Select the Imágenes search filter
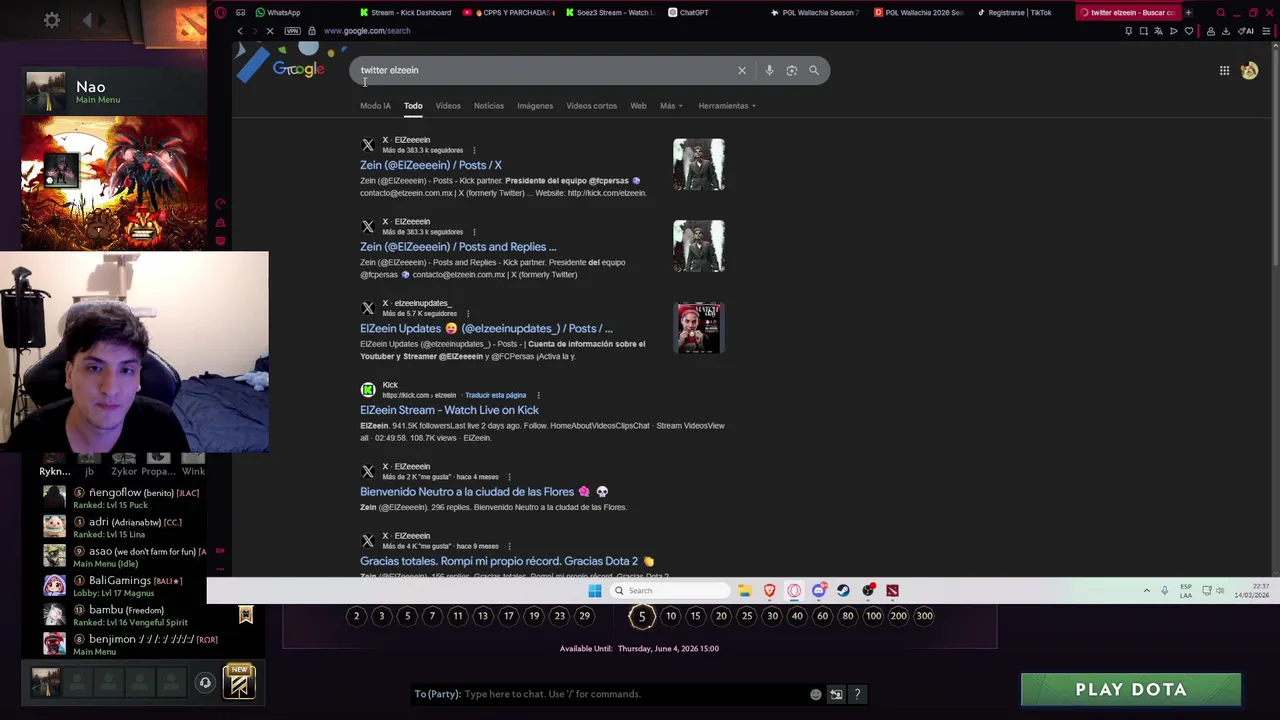 pos(535,106)
